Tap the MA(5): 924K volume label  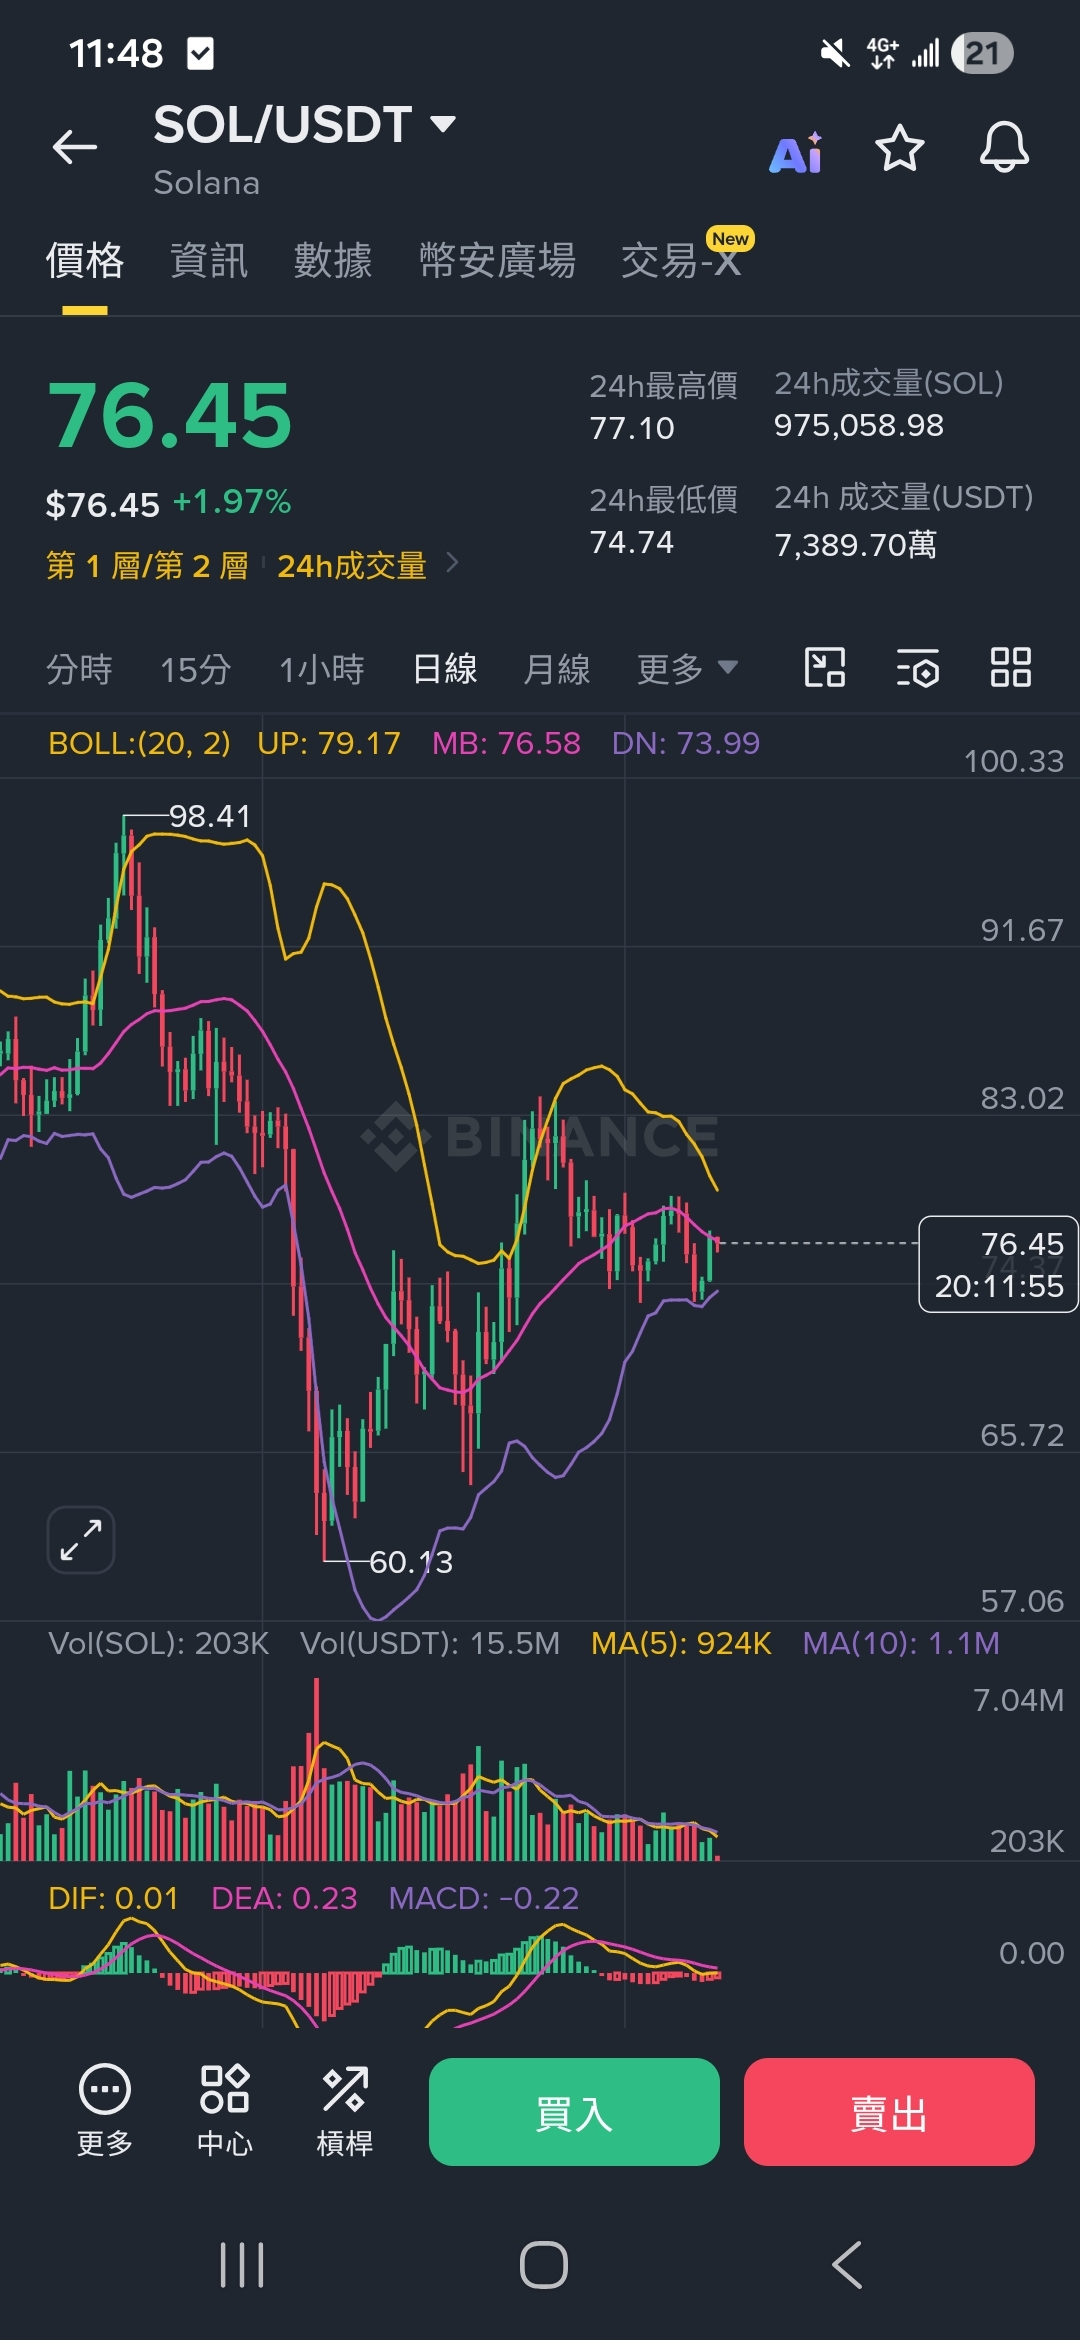(x=681, y=1643)
